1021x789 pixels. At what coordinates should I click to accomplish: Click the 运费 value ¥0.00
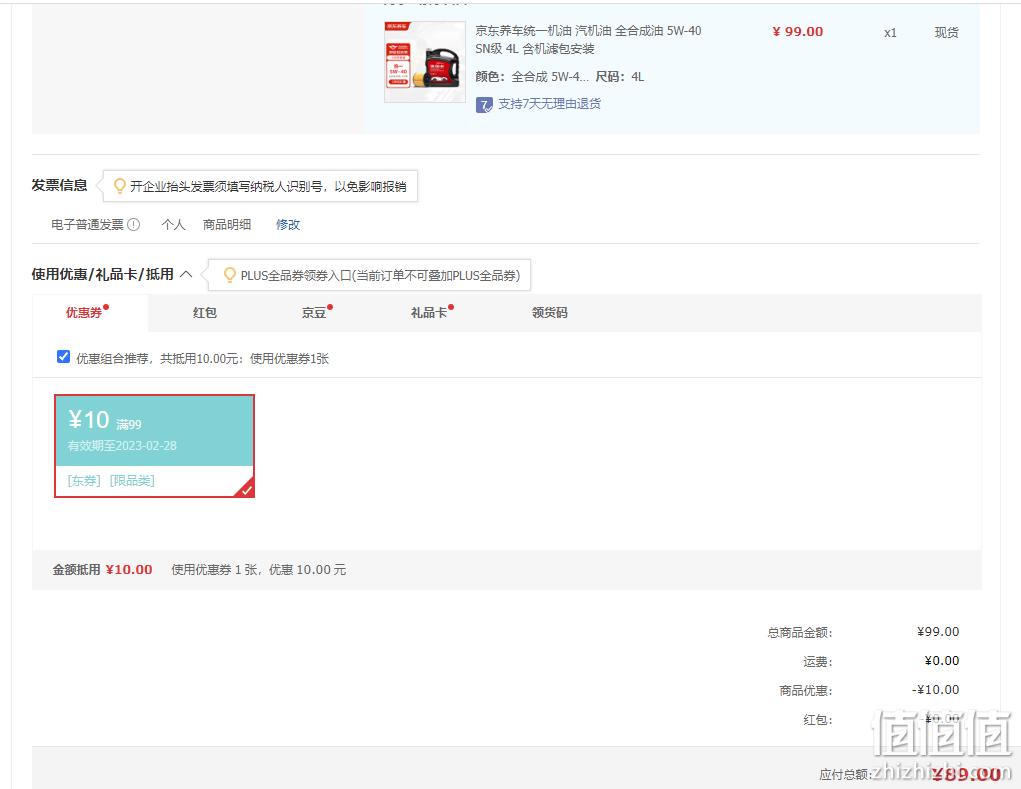pyautogui.click(x=942, y=661)
